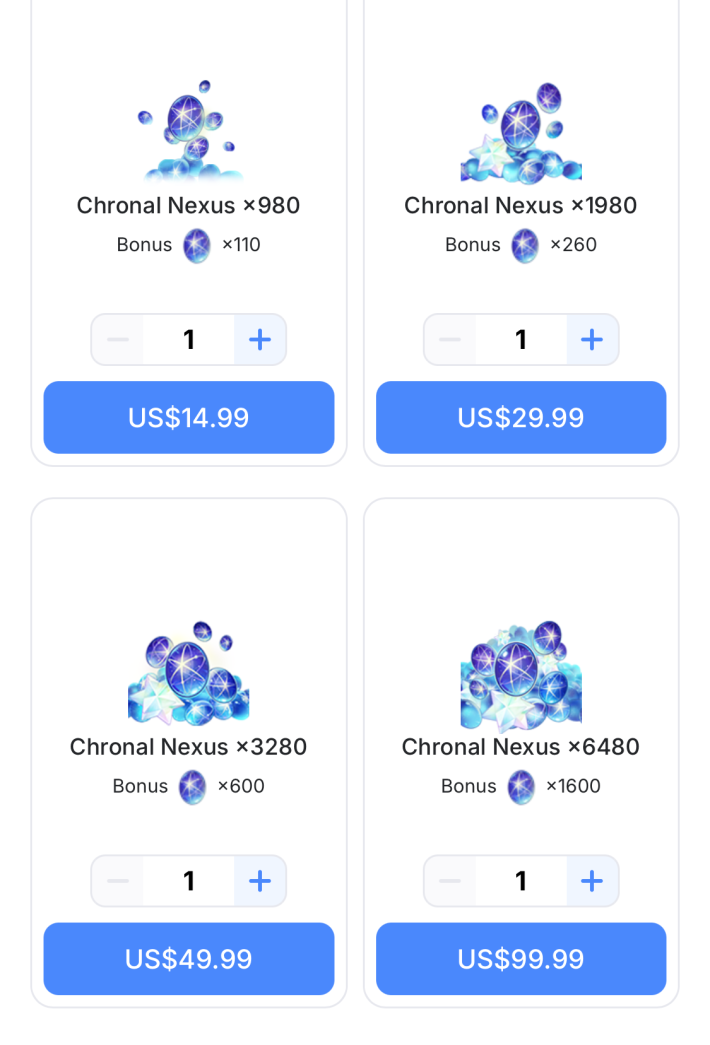The height and width of the screenshot is (1045, 710).
Task: Purchase the US$99.99 Chronal Nexus pack
Action: point(521,959)
